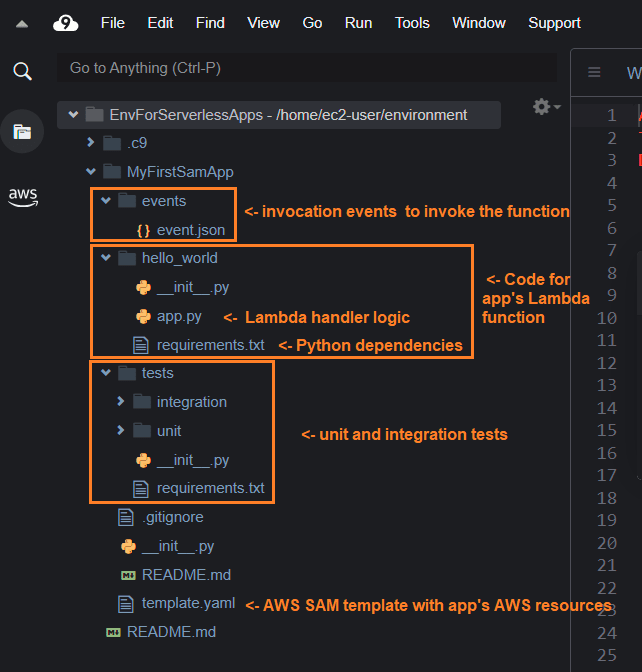
Task: Focus the Go to Anything search field
Action: coord(307,68)
